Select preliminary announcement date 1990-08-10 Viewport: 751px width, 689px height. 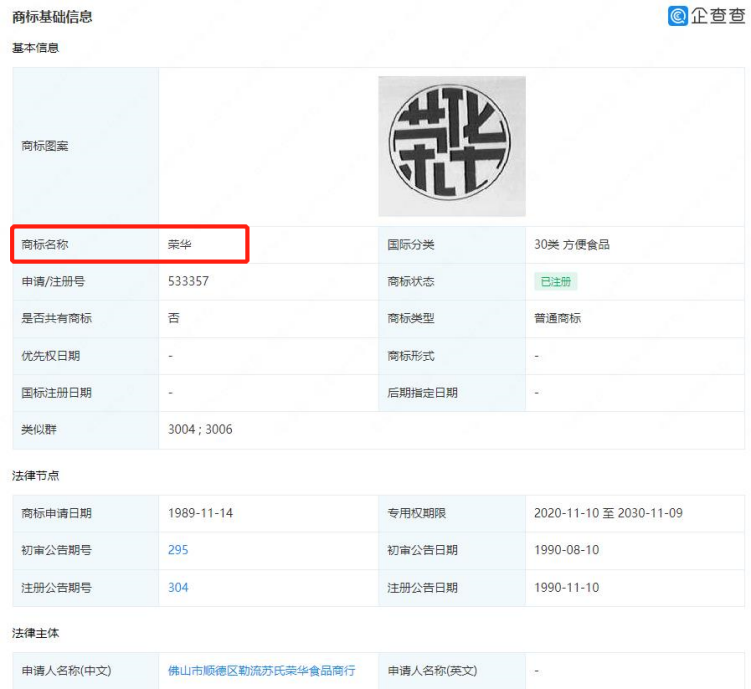(567, 550)
